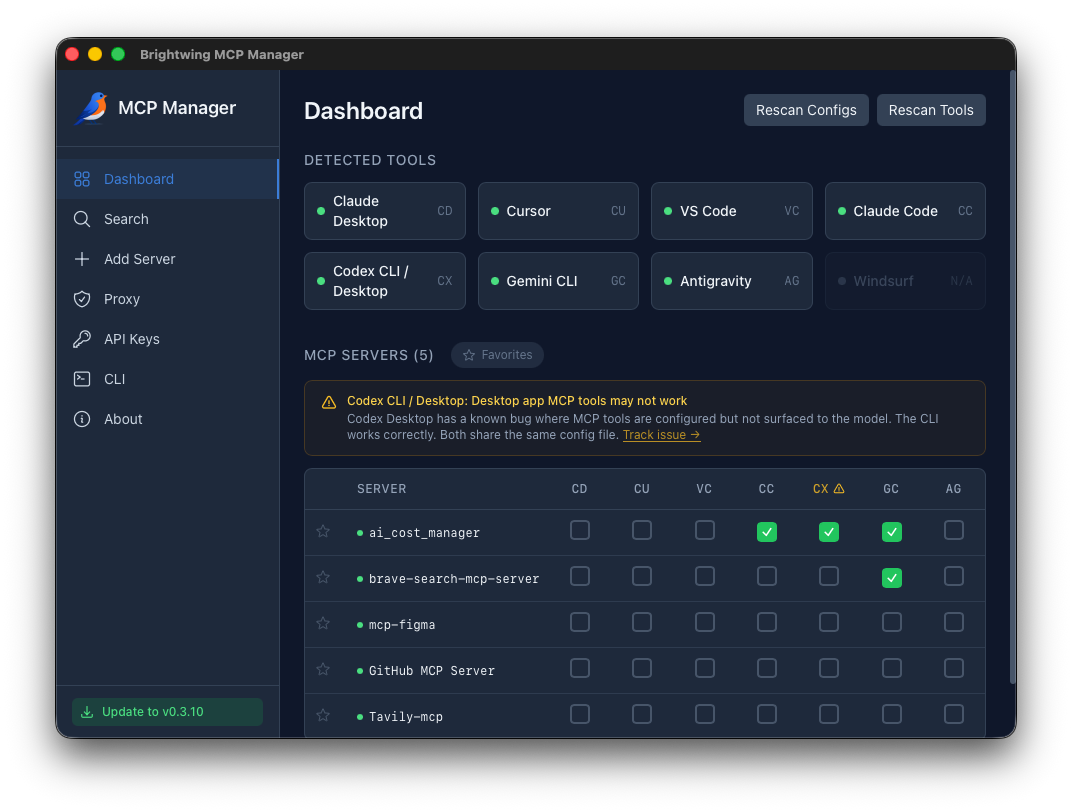Click the warning triangle in the Codex notice banner
This screenshot has height=812, width=1072.
[328, 401]
